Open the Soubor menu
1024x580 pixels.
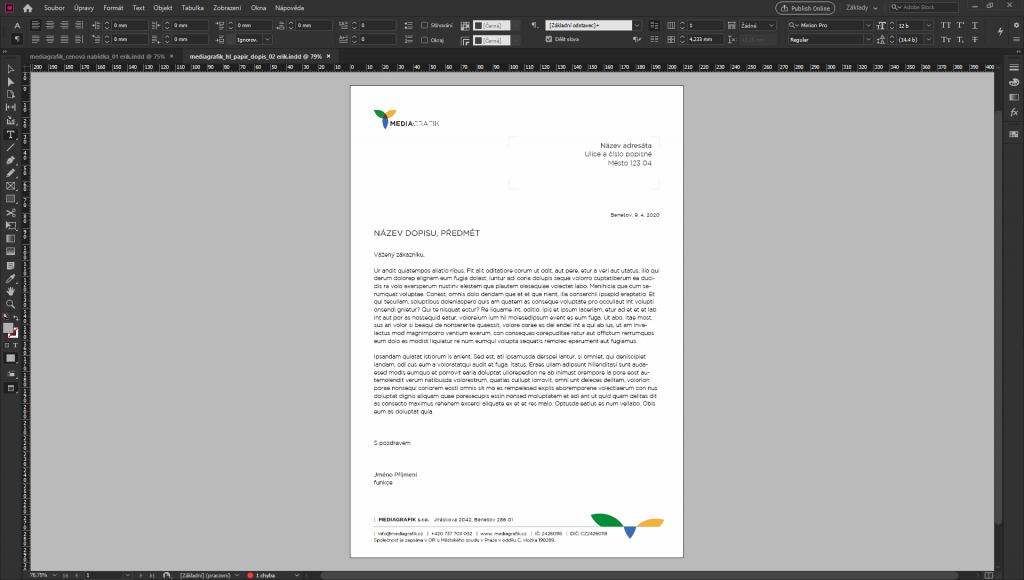54,8
